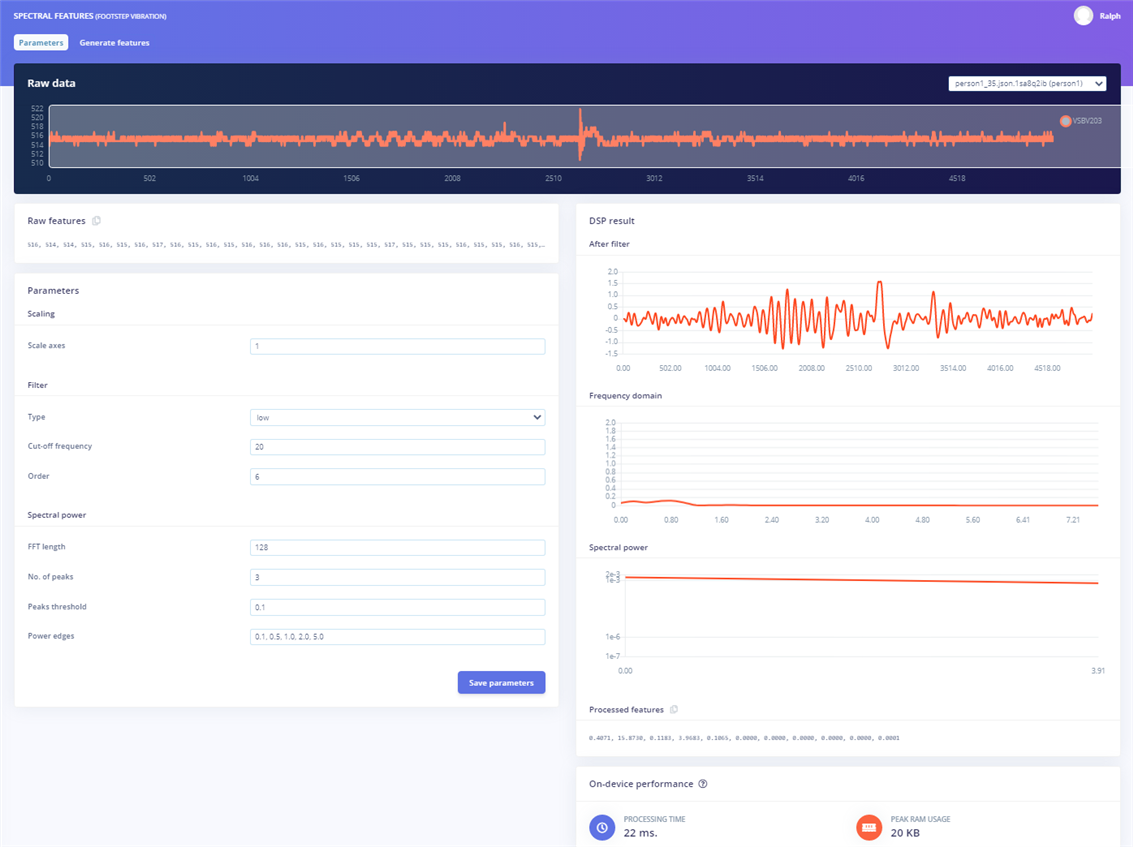The image size is (1133, 847).
Task: Switch to the Generate features tab
Action: [x=114, y=43]
